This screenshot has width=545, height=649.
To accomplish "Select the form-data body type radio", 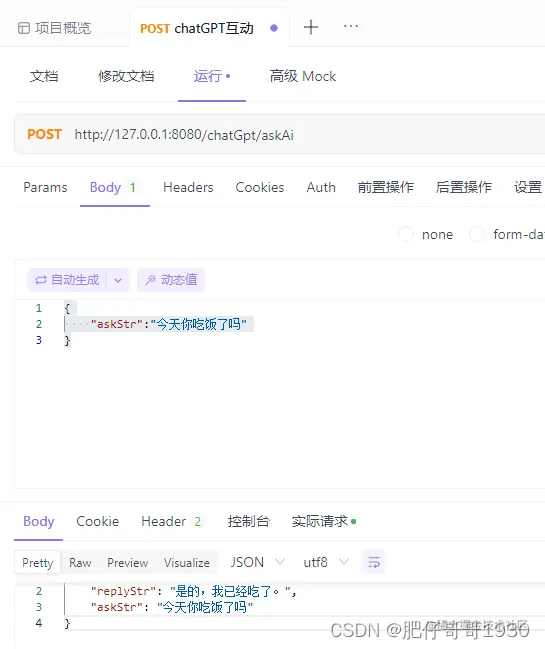I will click(x=477, y=234).
